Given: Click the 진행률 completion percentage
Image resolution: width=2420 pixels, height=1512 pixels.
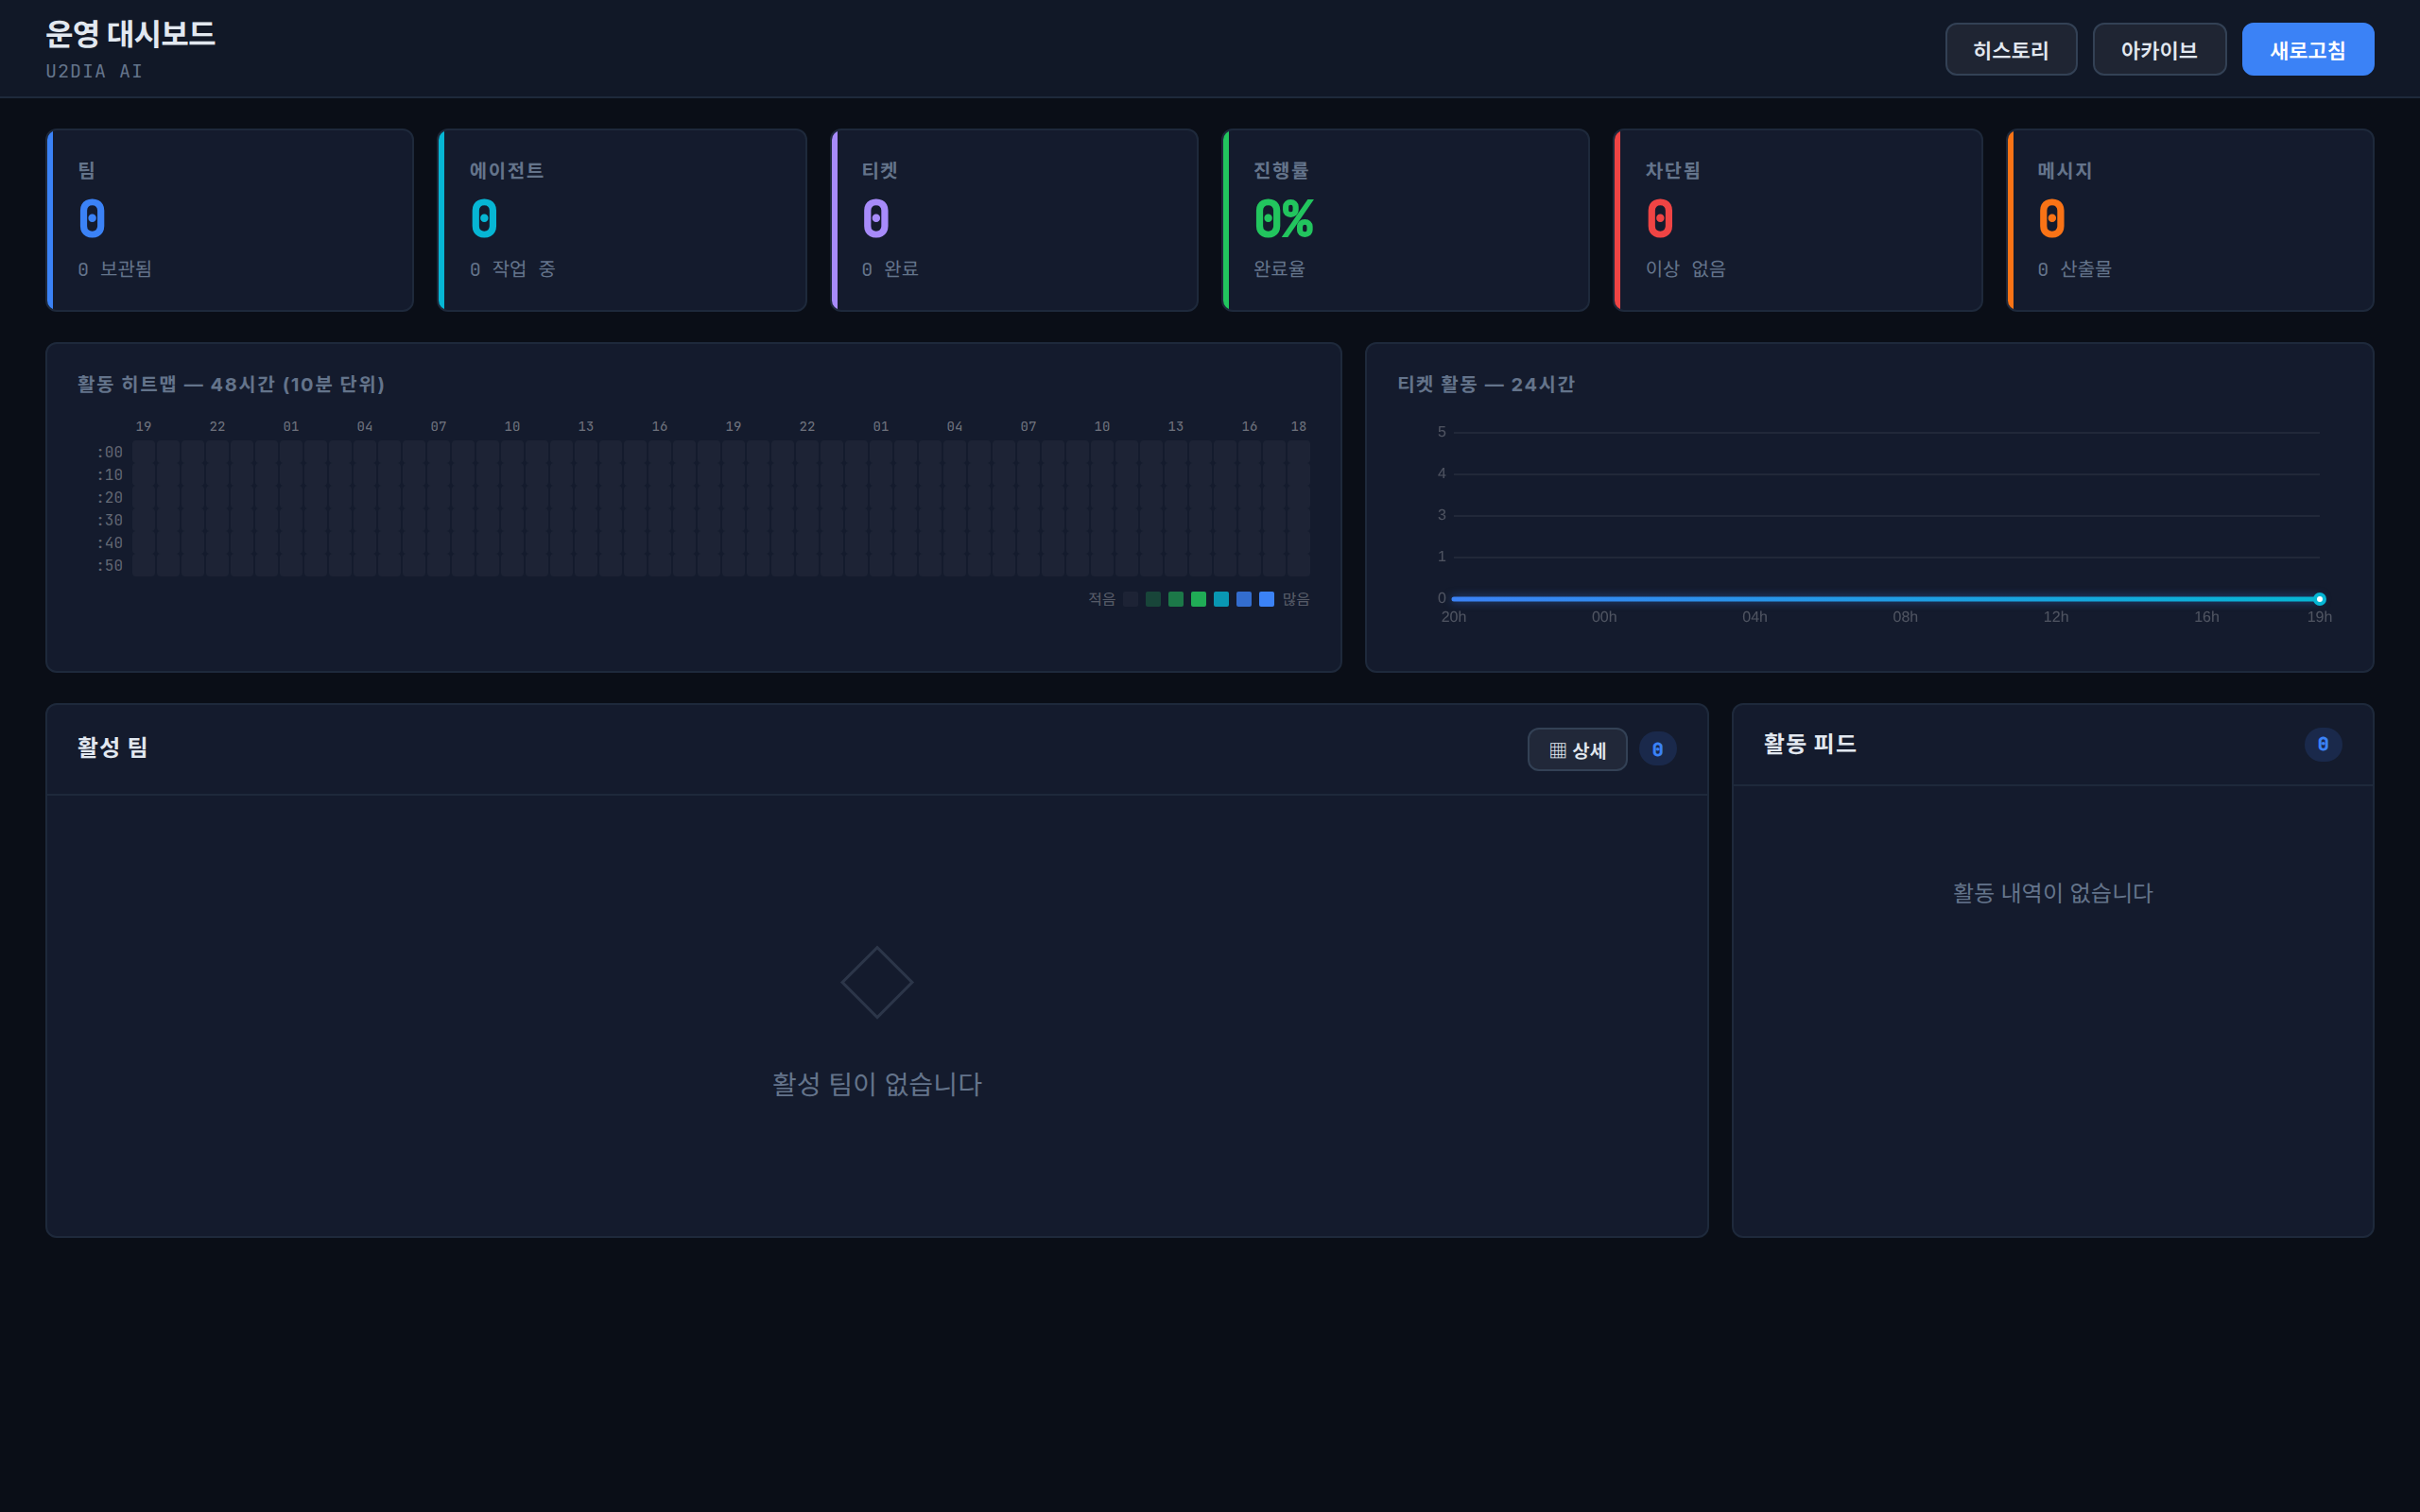Looking at the screenshot, I should click(x=1283, y=219).
